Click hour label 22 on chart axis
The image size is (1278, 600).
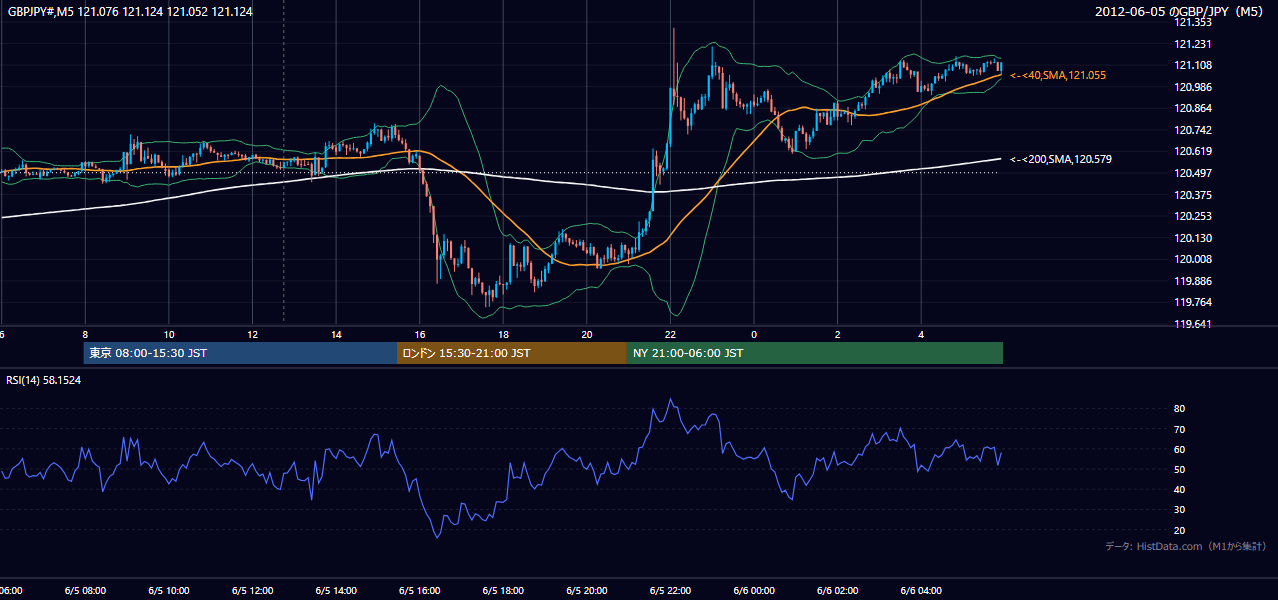tap(670, 335)
